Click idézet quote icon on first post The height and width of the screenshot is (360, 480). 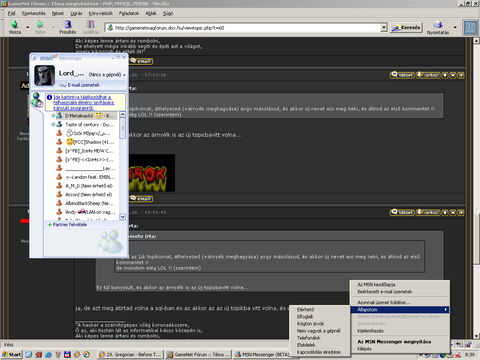point(403,75)
